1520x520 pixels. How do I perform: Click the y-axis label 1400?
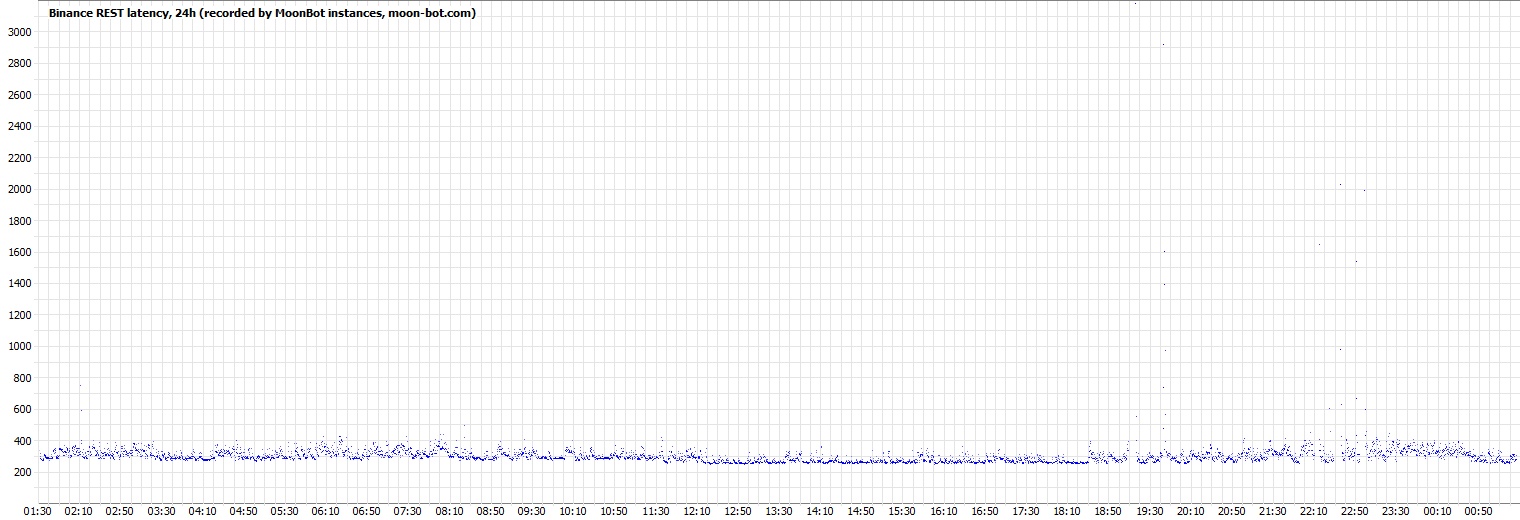pos(19,284)
